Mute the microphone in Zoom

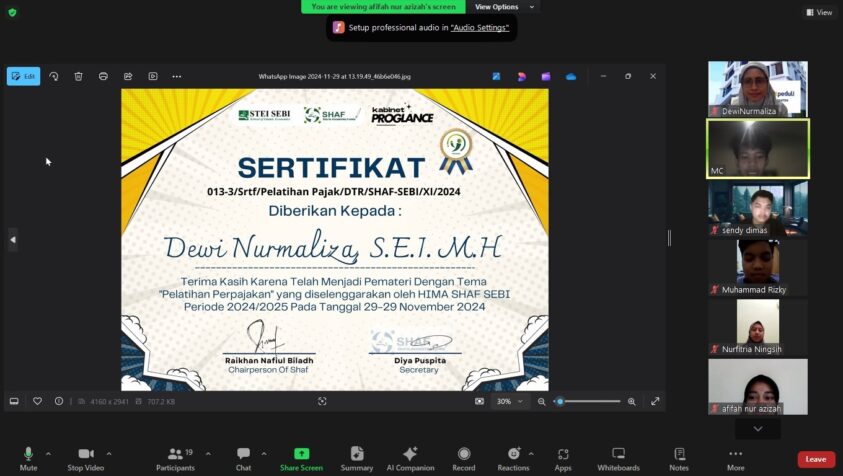(x=28, y=458)
